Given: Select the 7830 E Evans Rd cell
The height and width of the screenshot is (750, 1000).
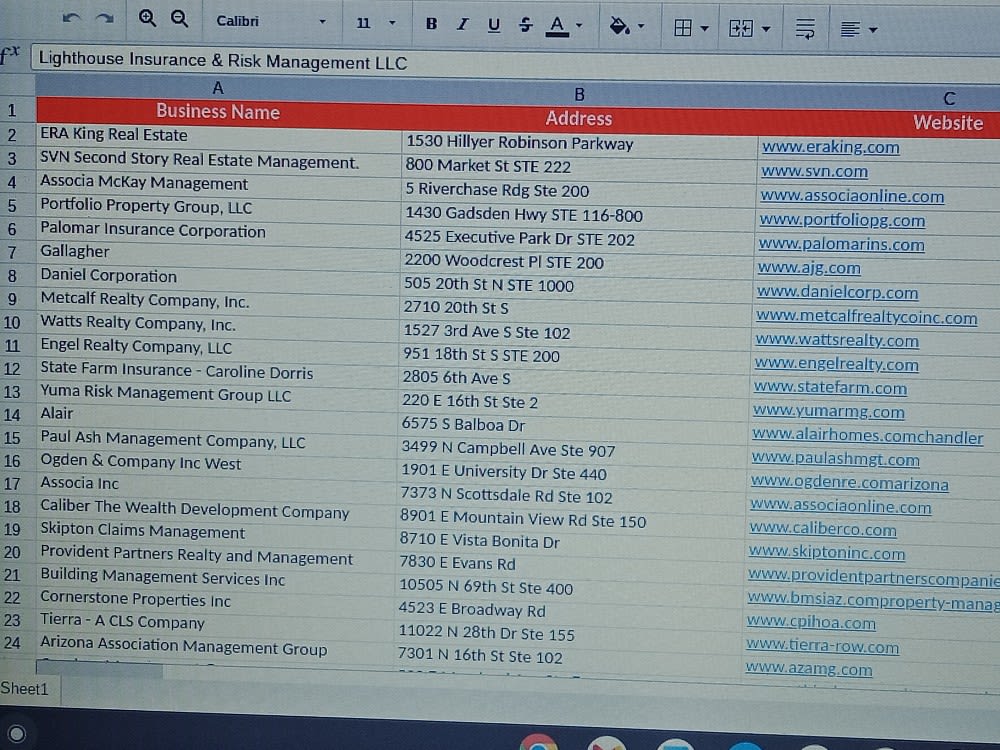Looking at the screenshot, I should [570, 564].
